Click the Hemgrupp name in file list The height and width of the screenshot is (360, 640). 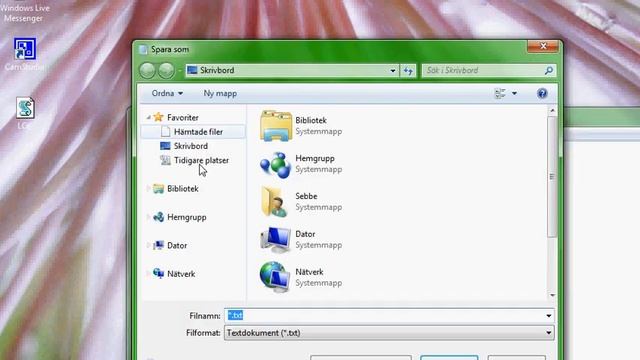(x=315, y=158)
